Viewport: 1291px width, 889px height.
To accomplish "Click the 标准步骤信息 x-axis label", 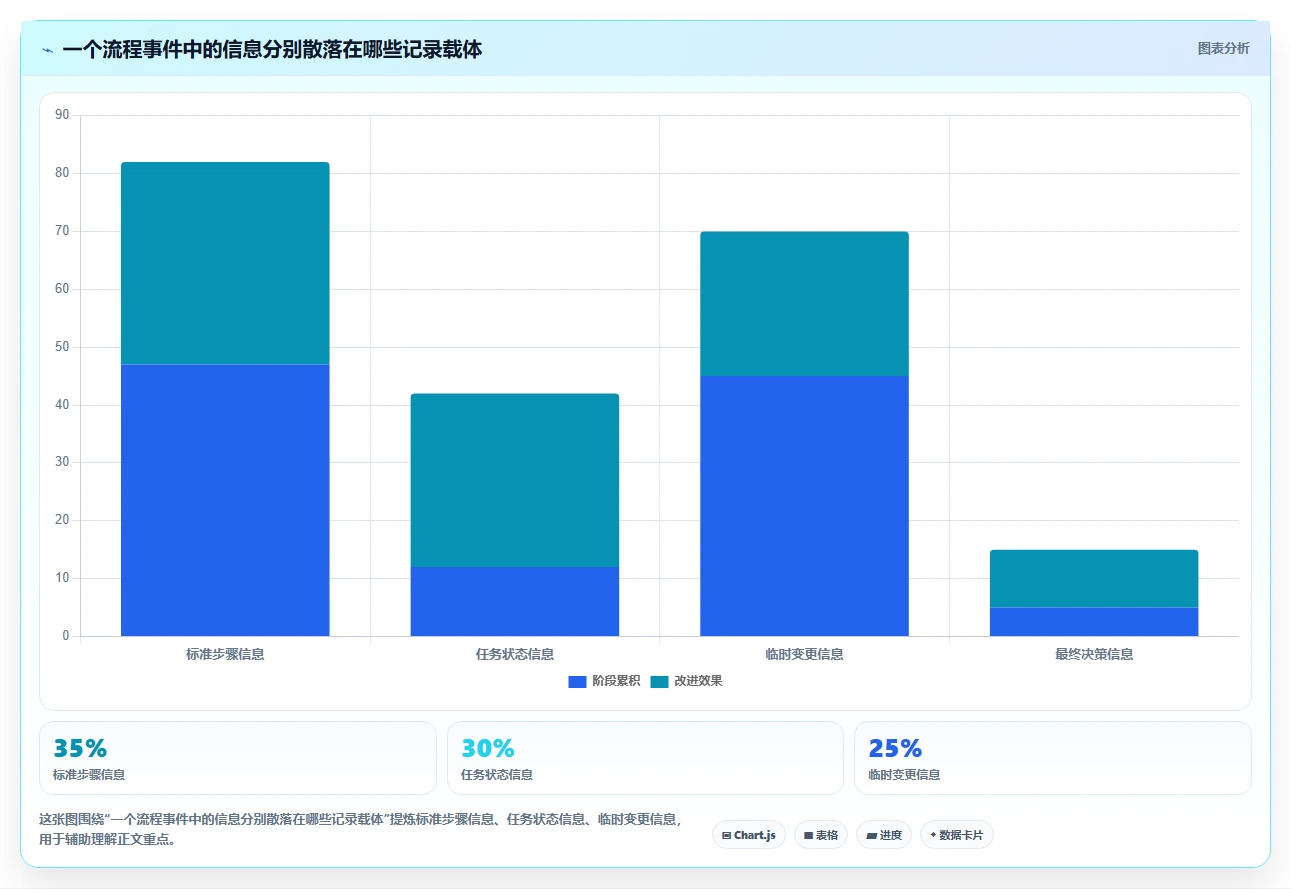I will 225,654.
